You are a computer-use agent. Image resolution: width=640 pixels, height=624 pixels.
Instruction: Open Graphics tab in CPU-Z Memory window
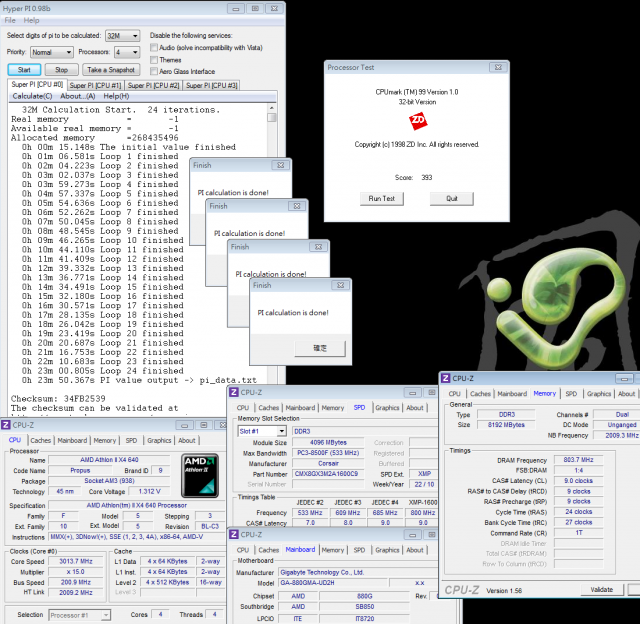pyautogui.click(x=599, y=394)
